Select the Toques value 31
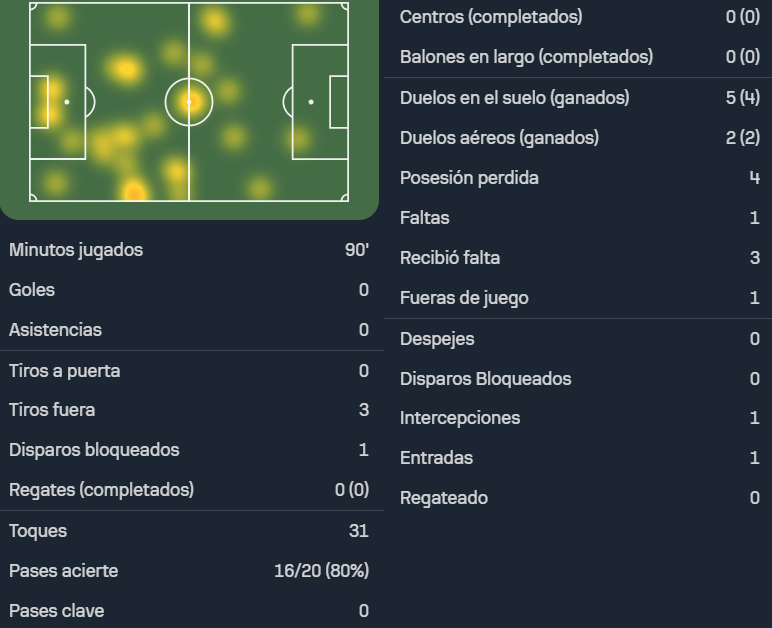 [x=359, y=531]
